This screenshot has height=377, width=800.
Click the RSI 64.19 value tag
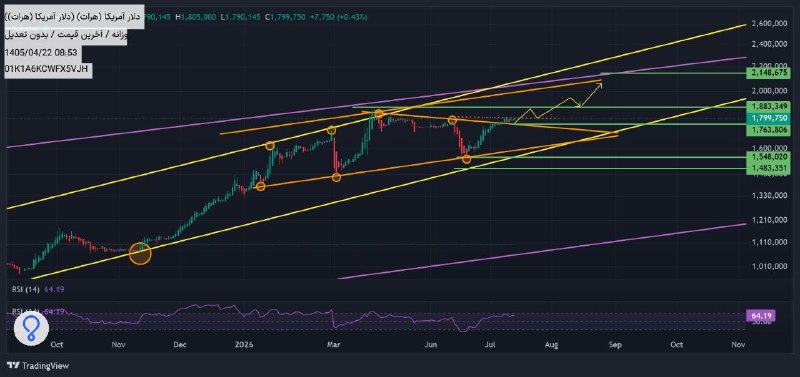click(760, 316)
